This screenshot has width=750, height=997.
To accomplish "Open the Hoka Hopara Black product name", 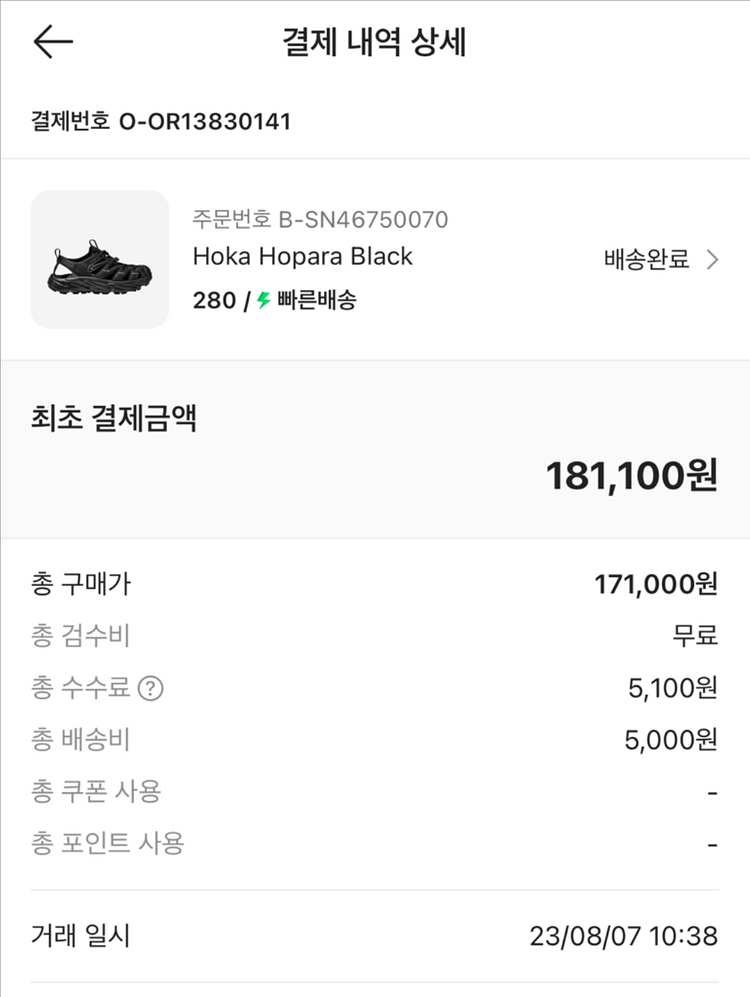I will [x=302, y=256].
